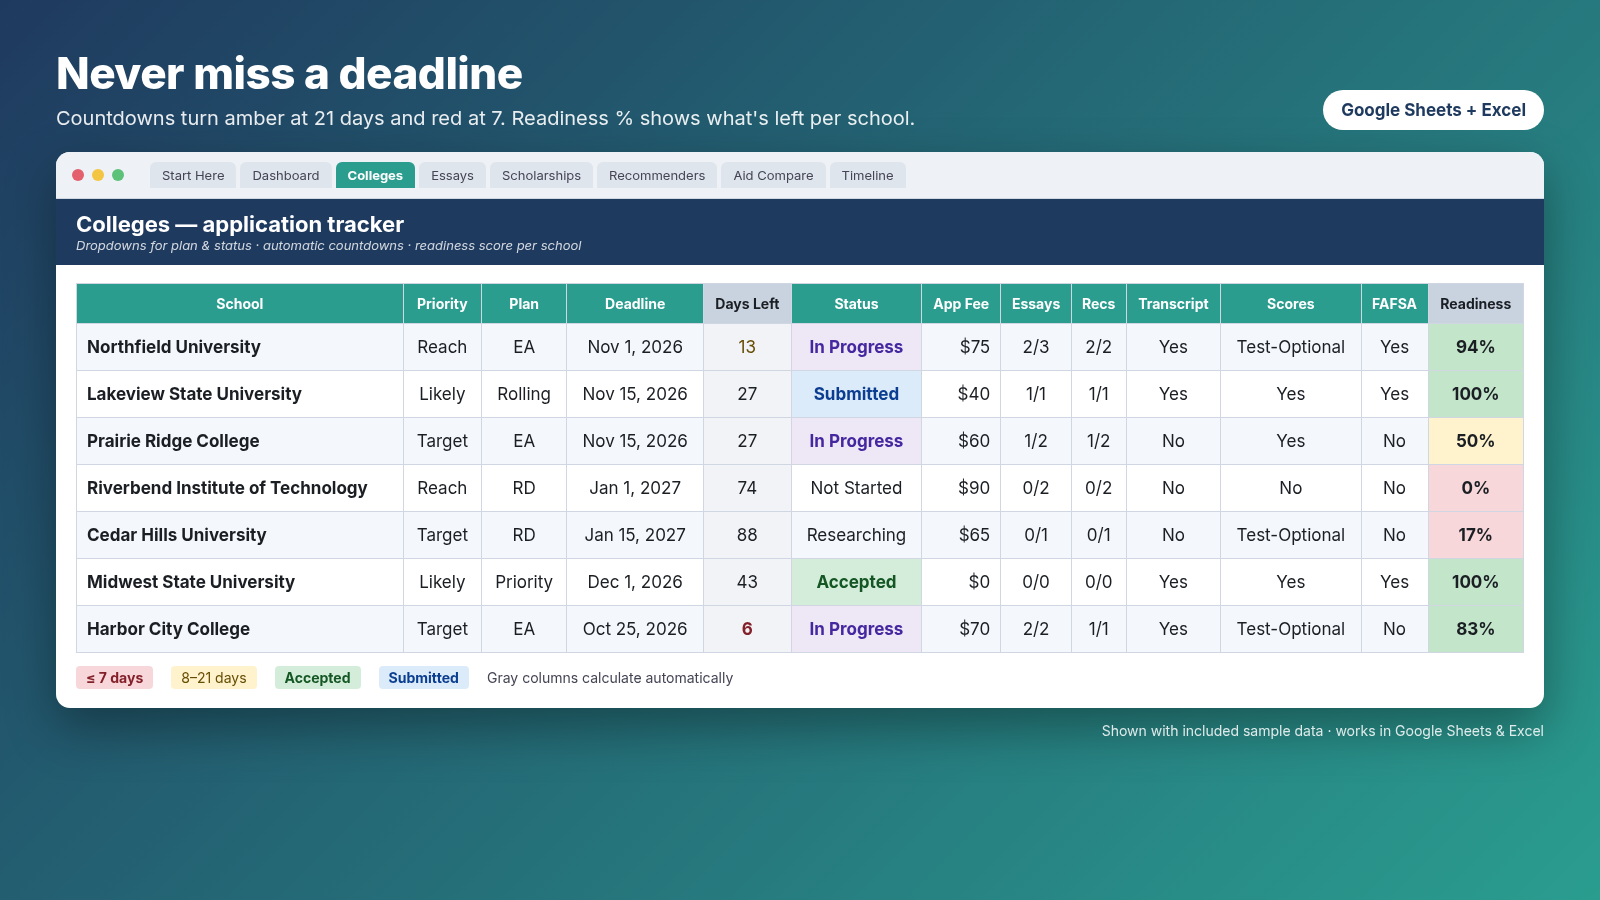Select Northfield's Reach priority cell
The width and height of the screenshot is (1600, 900).
pos(442,347)
